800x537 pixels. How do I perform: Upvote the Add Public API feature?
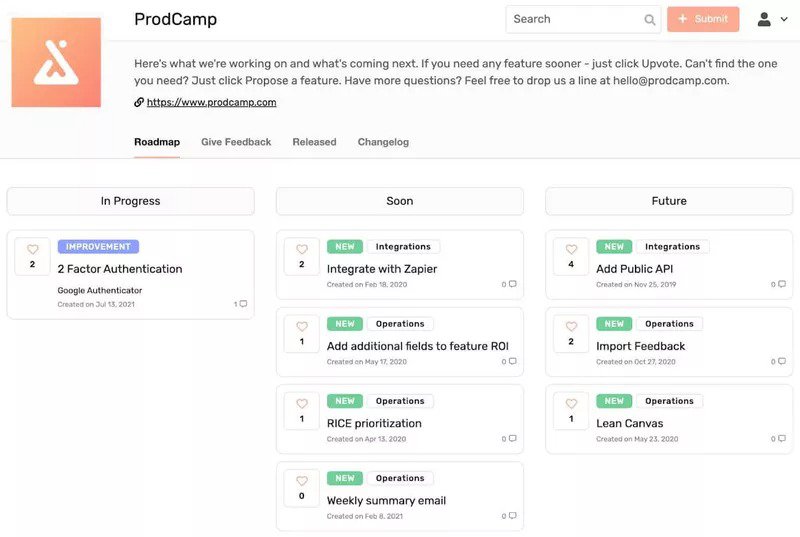tap(571, 250)
